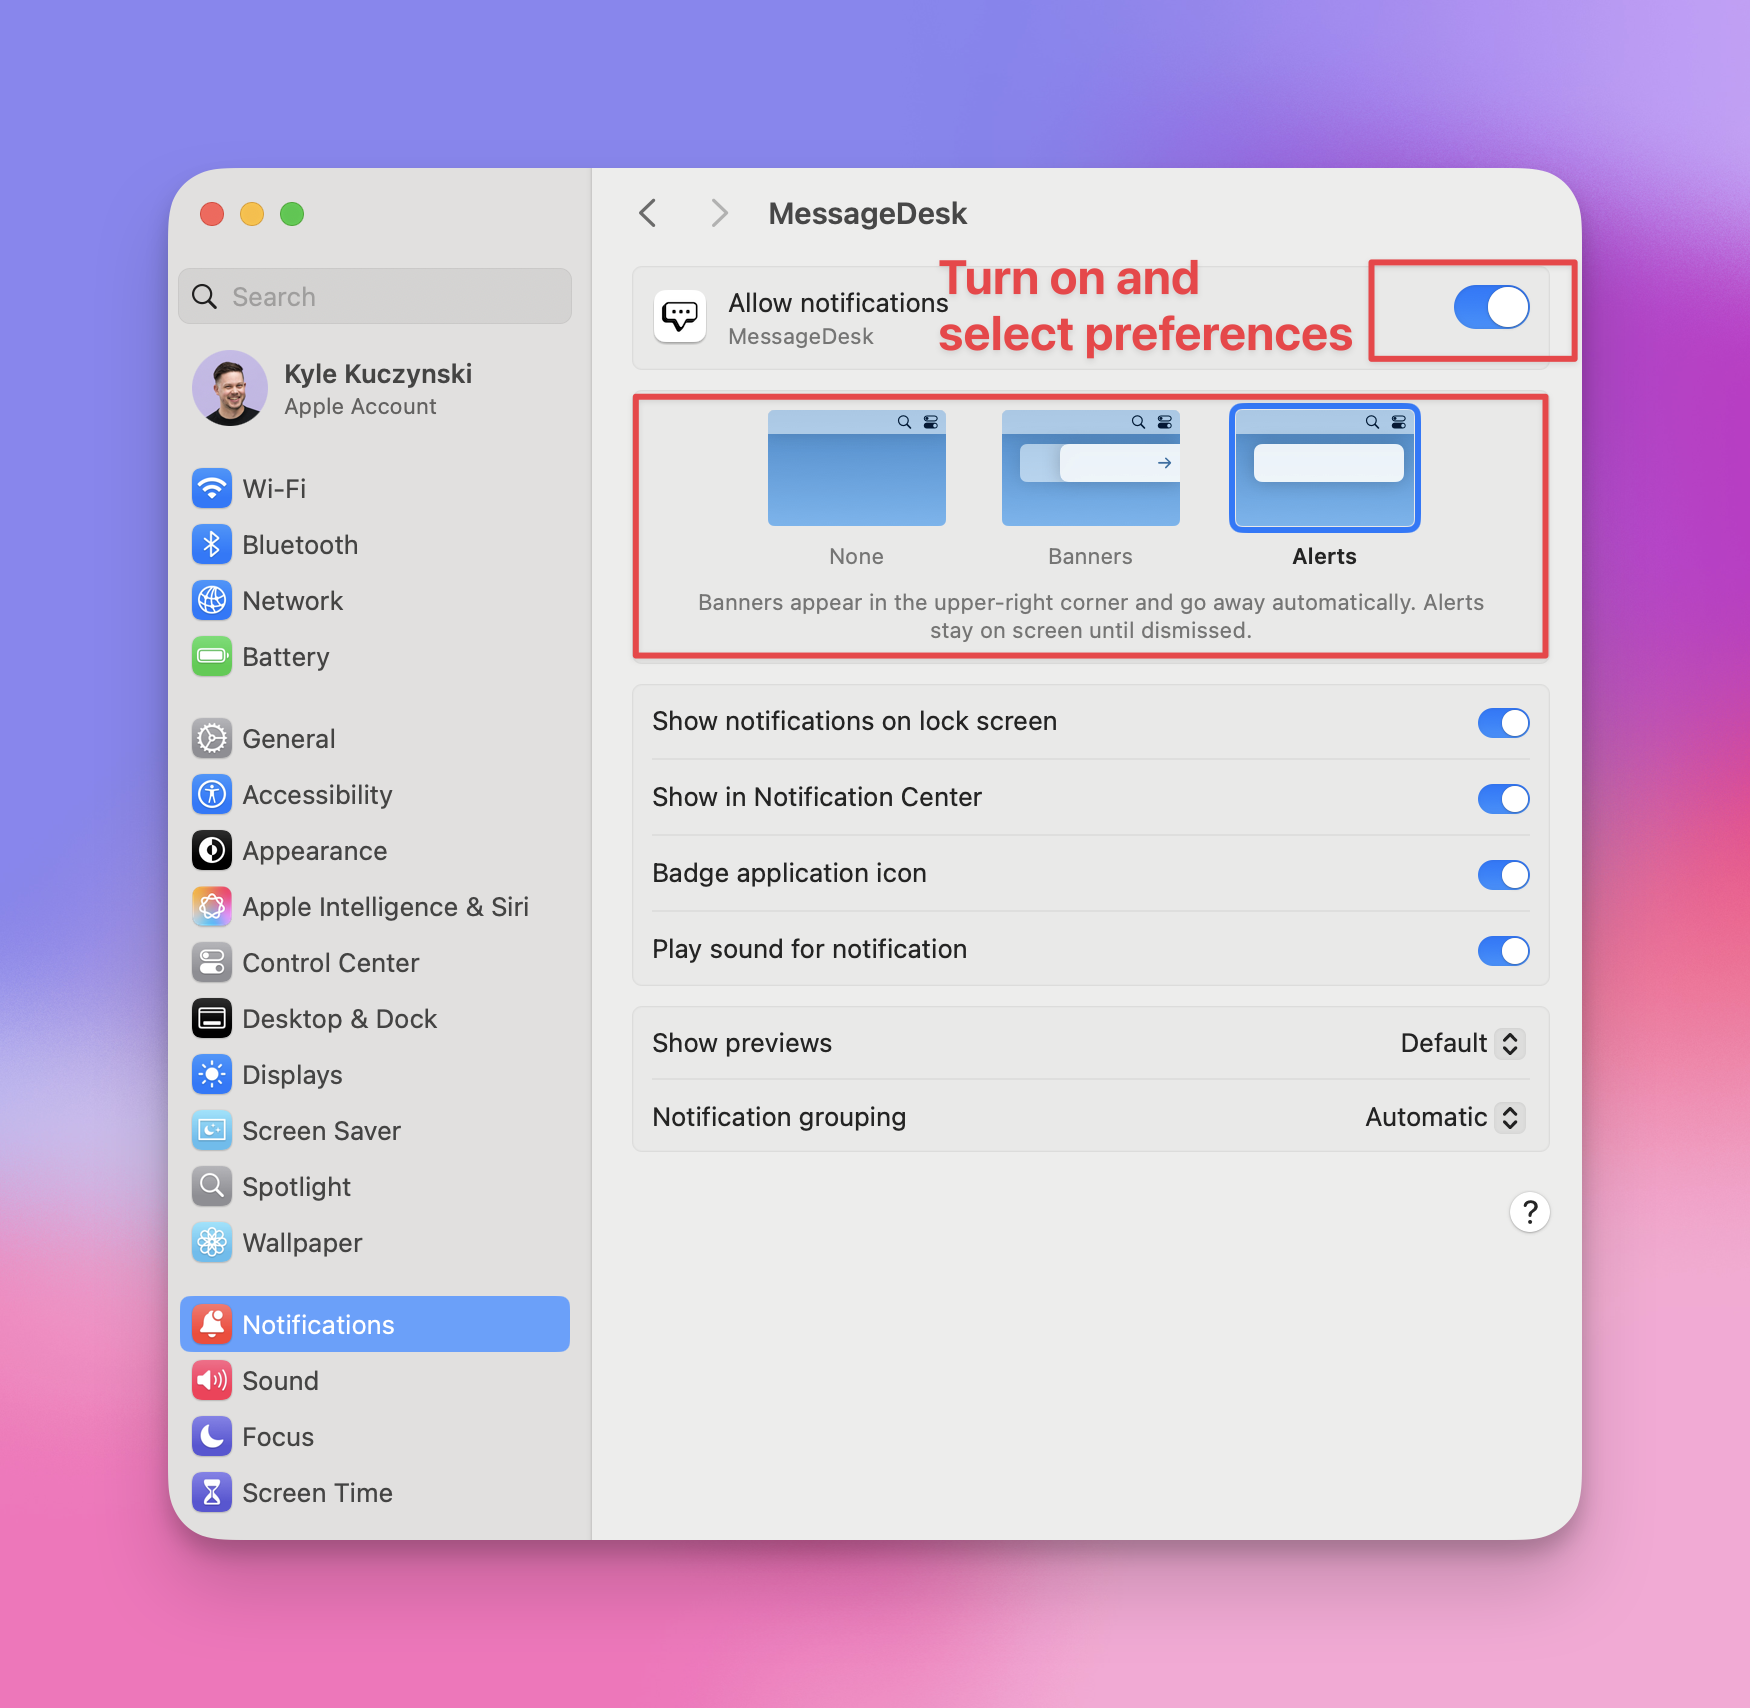Toggle Allow notifications for MessageDesk
This screenshot has height=1708, width=1750.
pyautogui.click(x=1491, y=308)
